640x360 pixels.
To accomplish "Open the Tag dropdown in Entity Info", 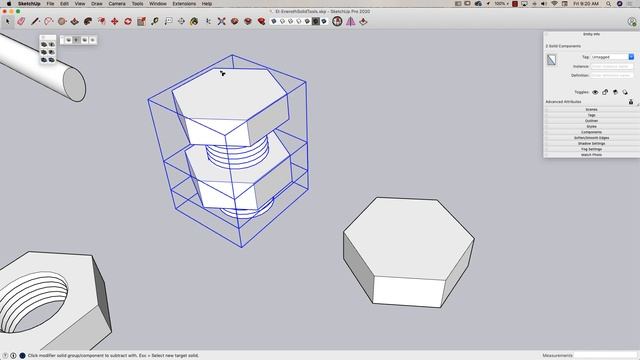I will (x=612, y=57).
